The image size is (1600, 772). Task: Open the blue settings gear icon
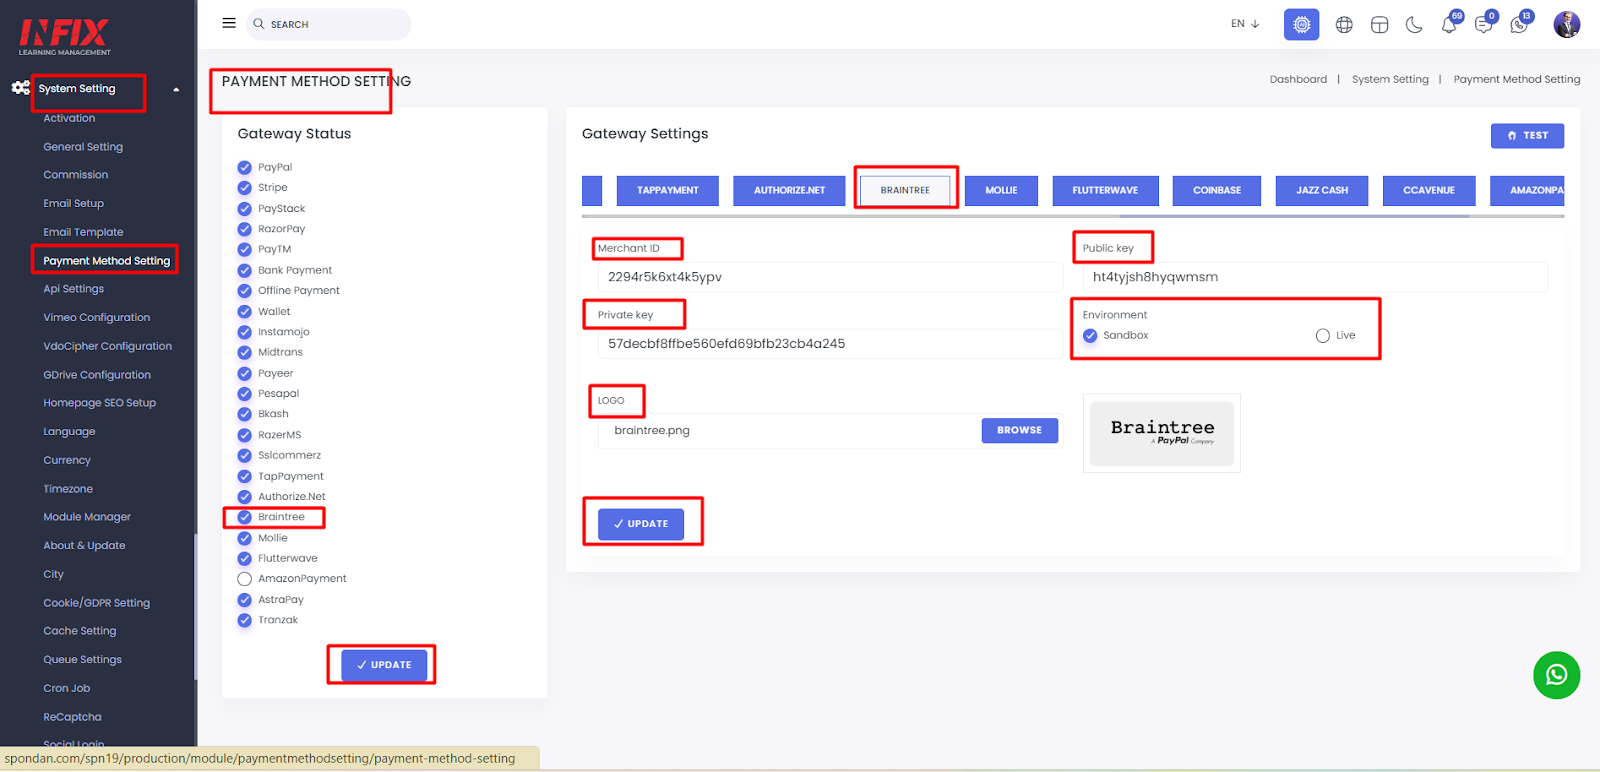click(x=1301, y=24)
